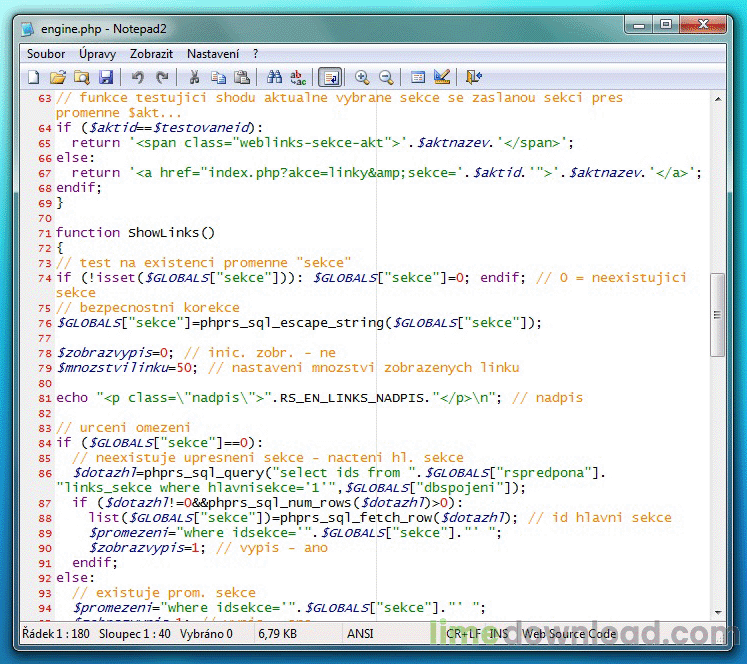Viewport: 747px width, 664px height.
Task: Open the Nastavení menu
Action: (213, 53)
